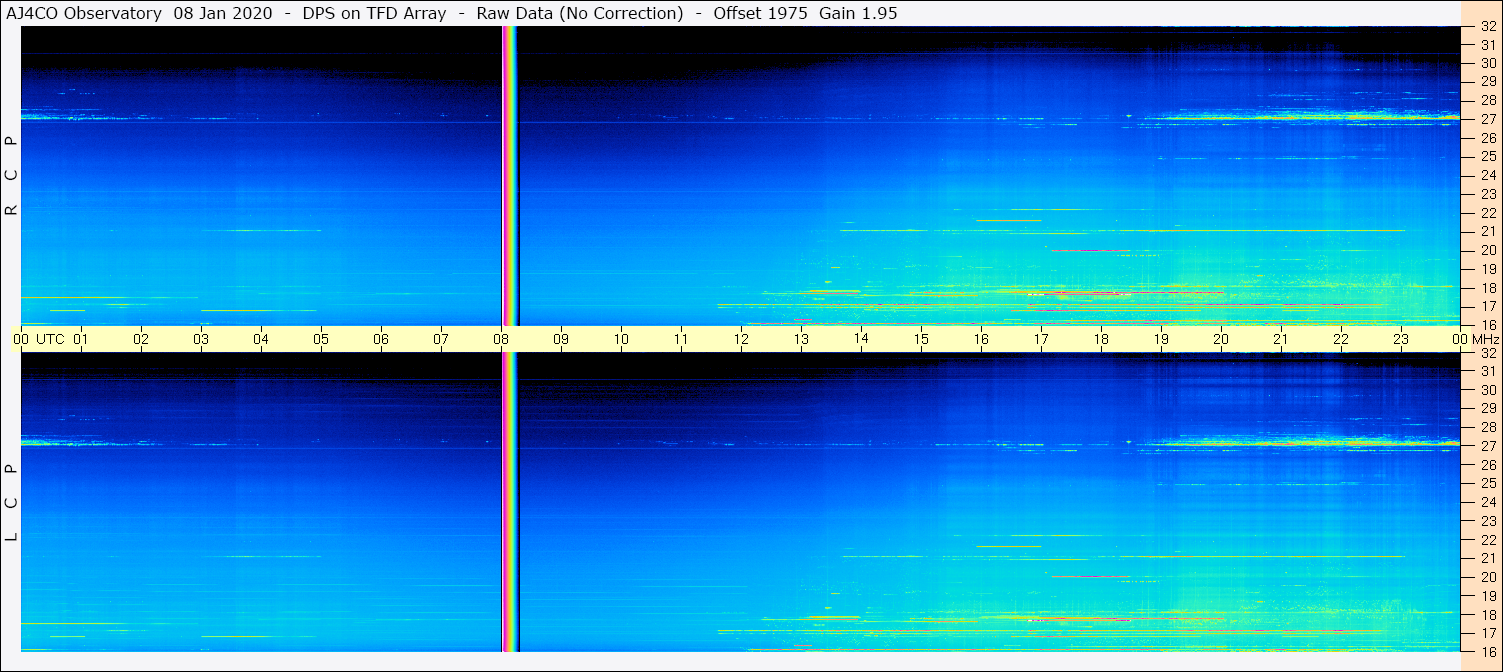Viewport: 1503px width, 672px height.
Task: Click the 19 MHz label on LCP frequency scale
Action: pyautogui.click(x=1487, y=595)
